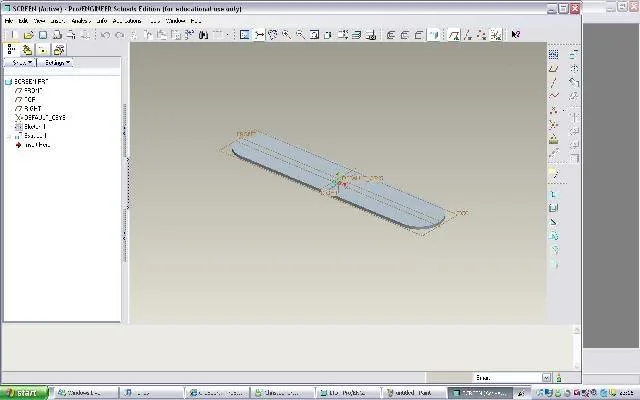Open the selection filter dropdown at bottom

tap(547, 378)
